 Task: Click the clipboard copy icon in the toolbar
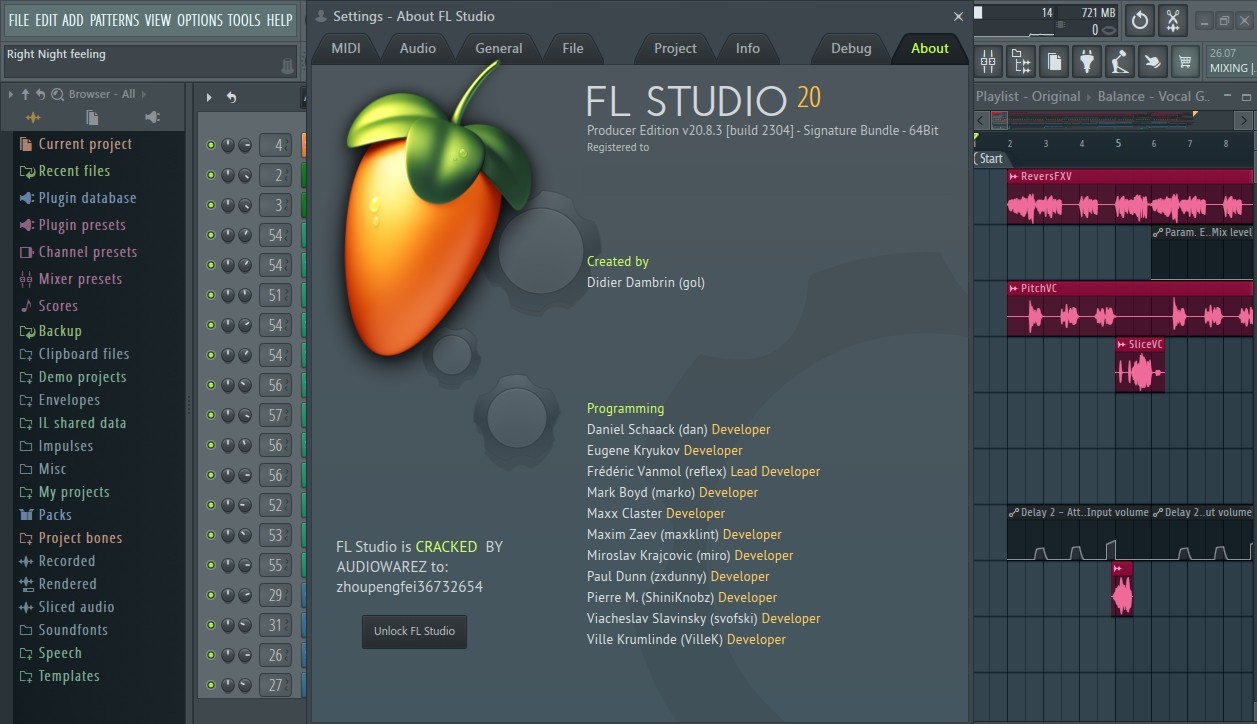point(1054,61)
